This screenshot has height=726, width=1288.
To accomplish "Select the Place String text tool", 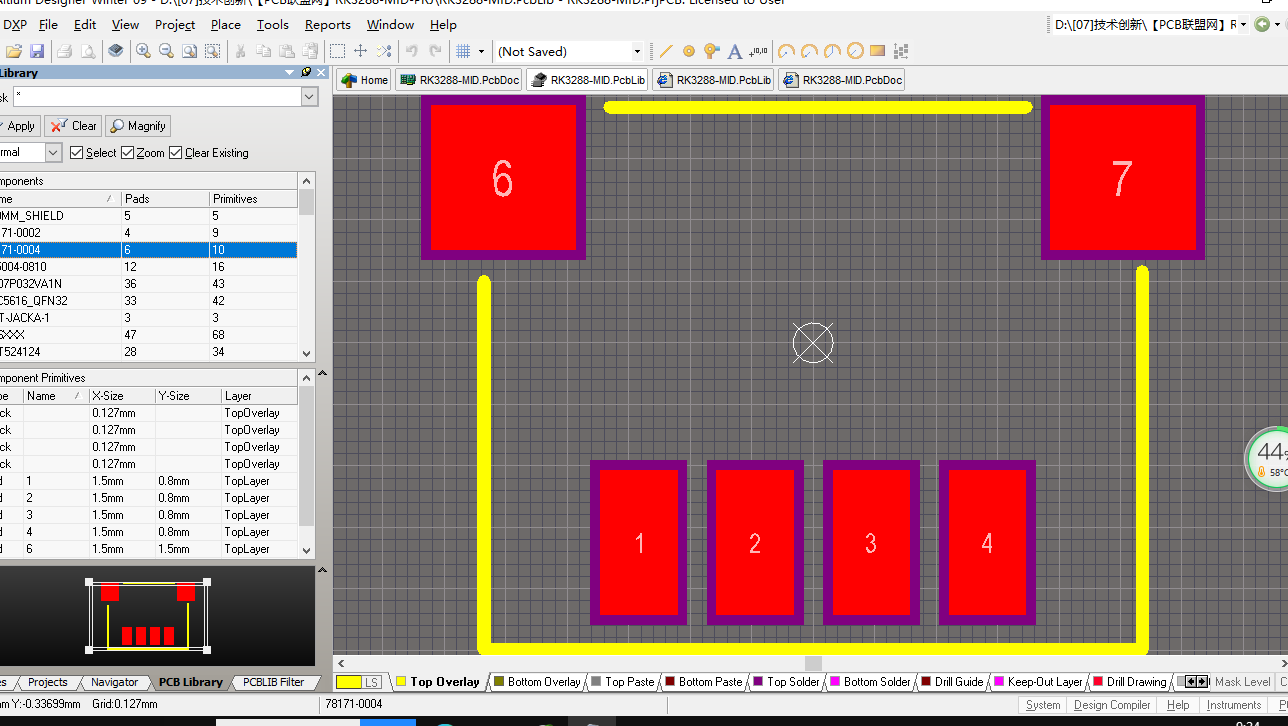I will pos(735,51).
